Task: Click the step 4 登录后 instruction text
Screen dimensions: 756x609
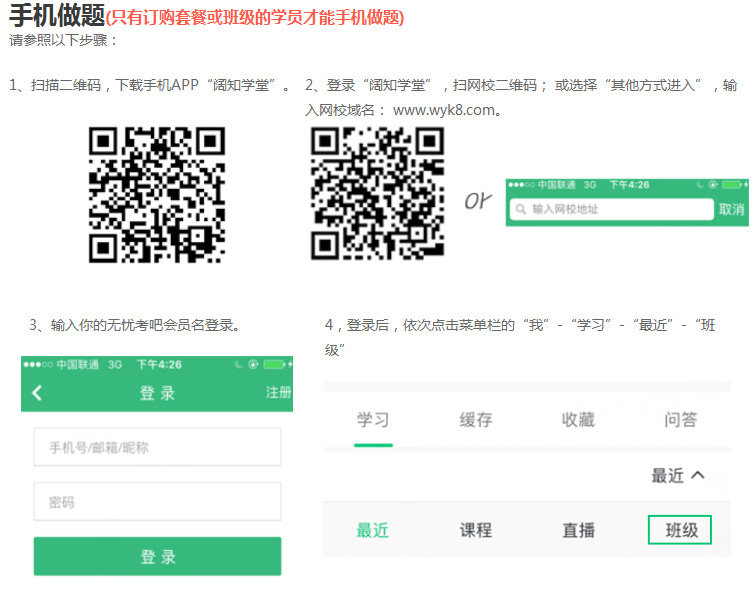Action: (520, 338)
